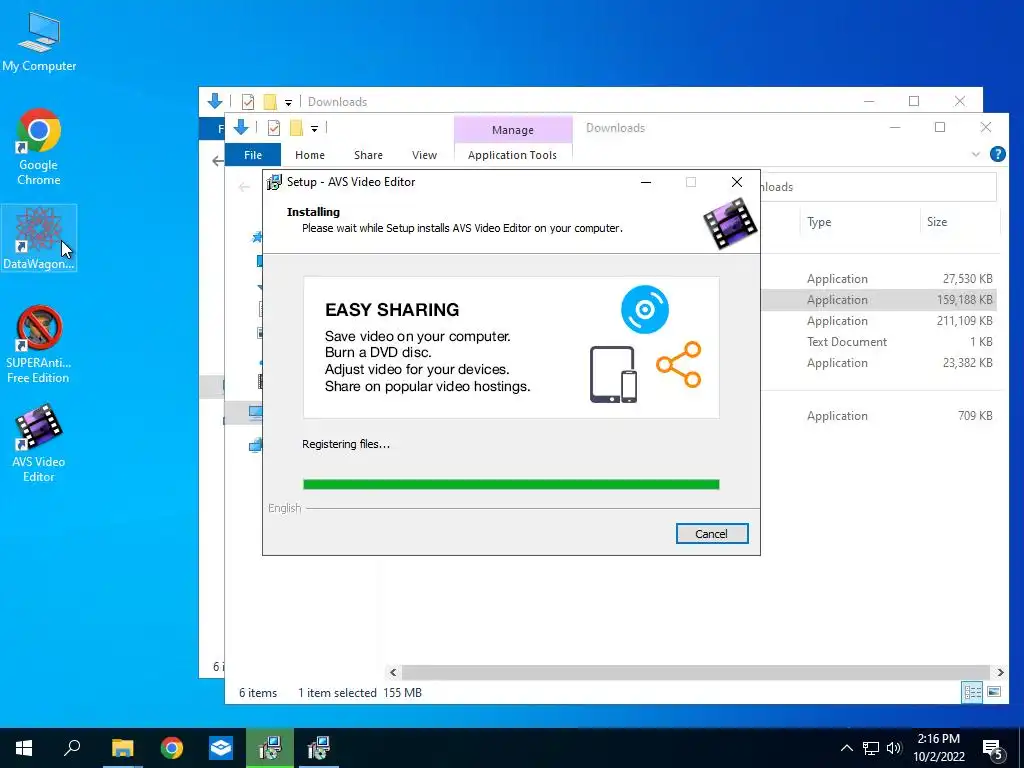Click the Manage contextual tab header
The image size is (1024, 768).
pos(513,129)
